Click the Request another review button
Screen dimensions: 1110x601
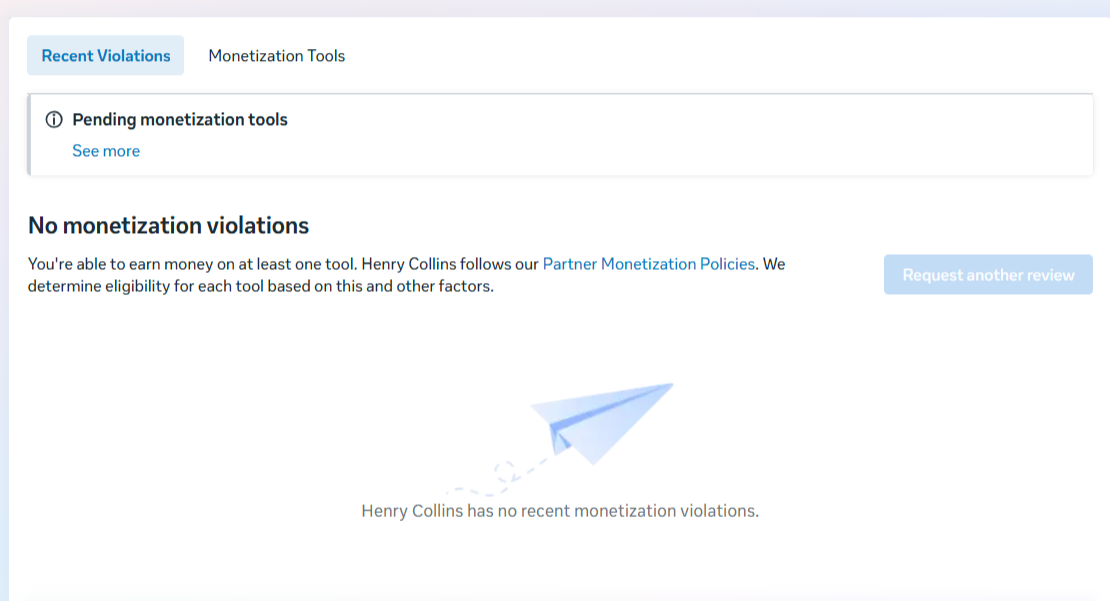[988, 275]
